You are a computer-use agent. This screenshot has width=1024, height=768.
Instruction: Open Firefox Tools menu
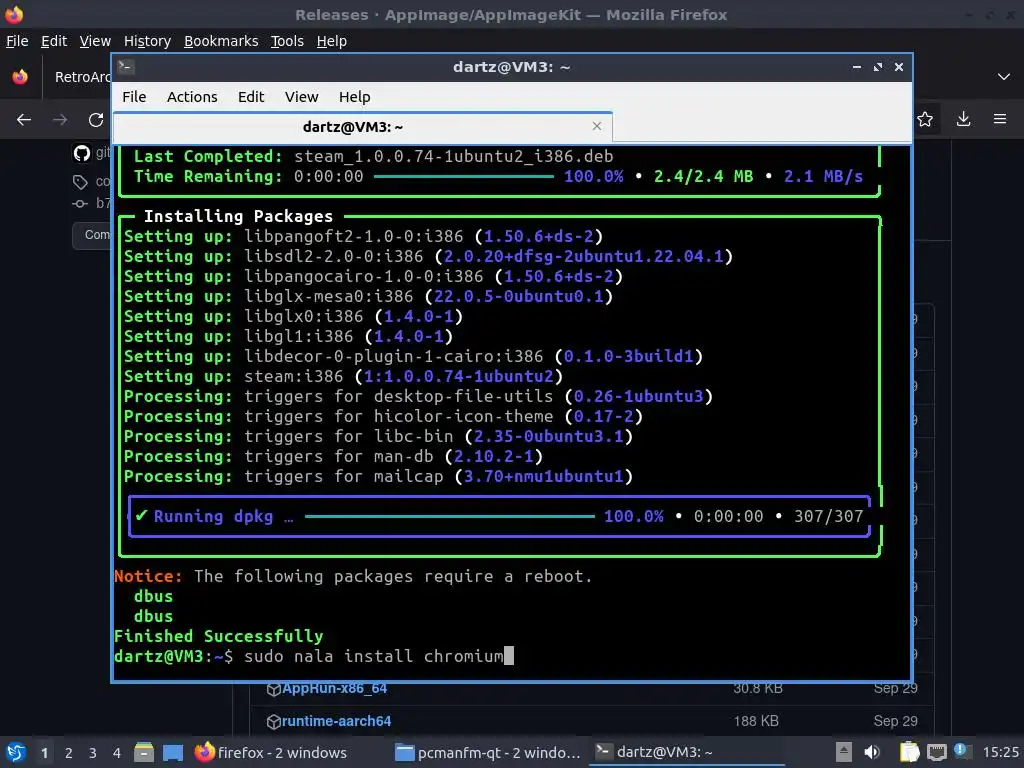pos(287,41)
